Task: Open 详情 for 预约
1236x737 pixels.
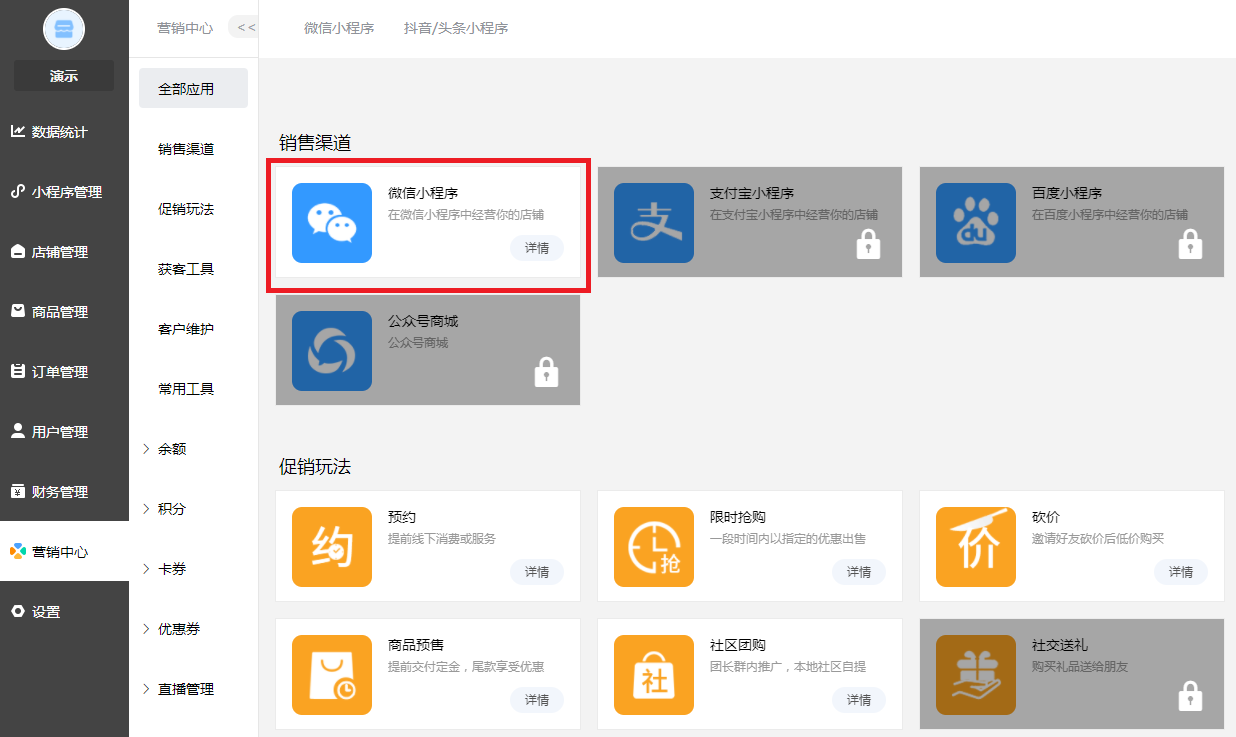Action: (x=537, y=572)
